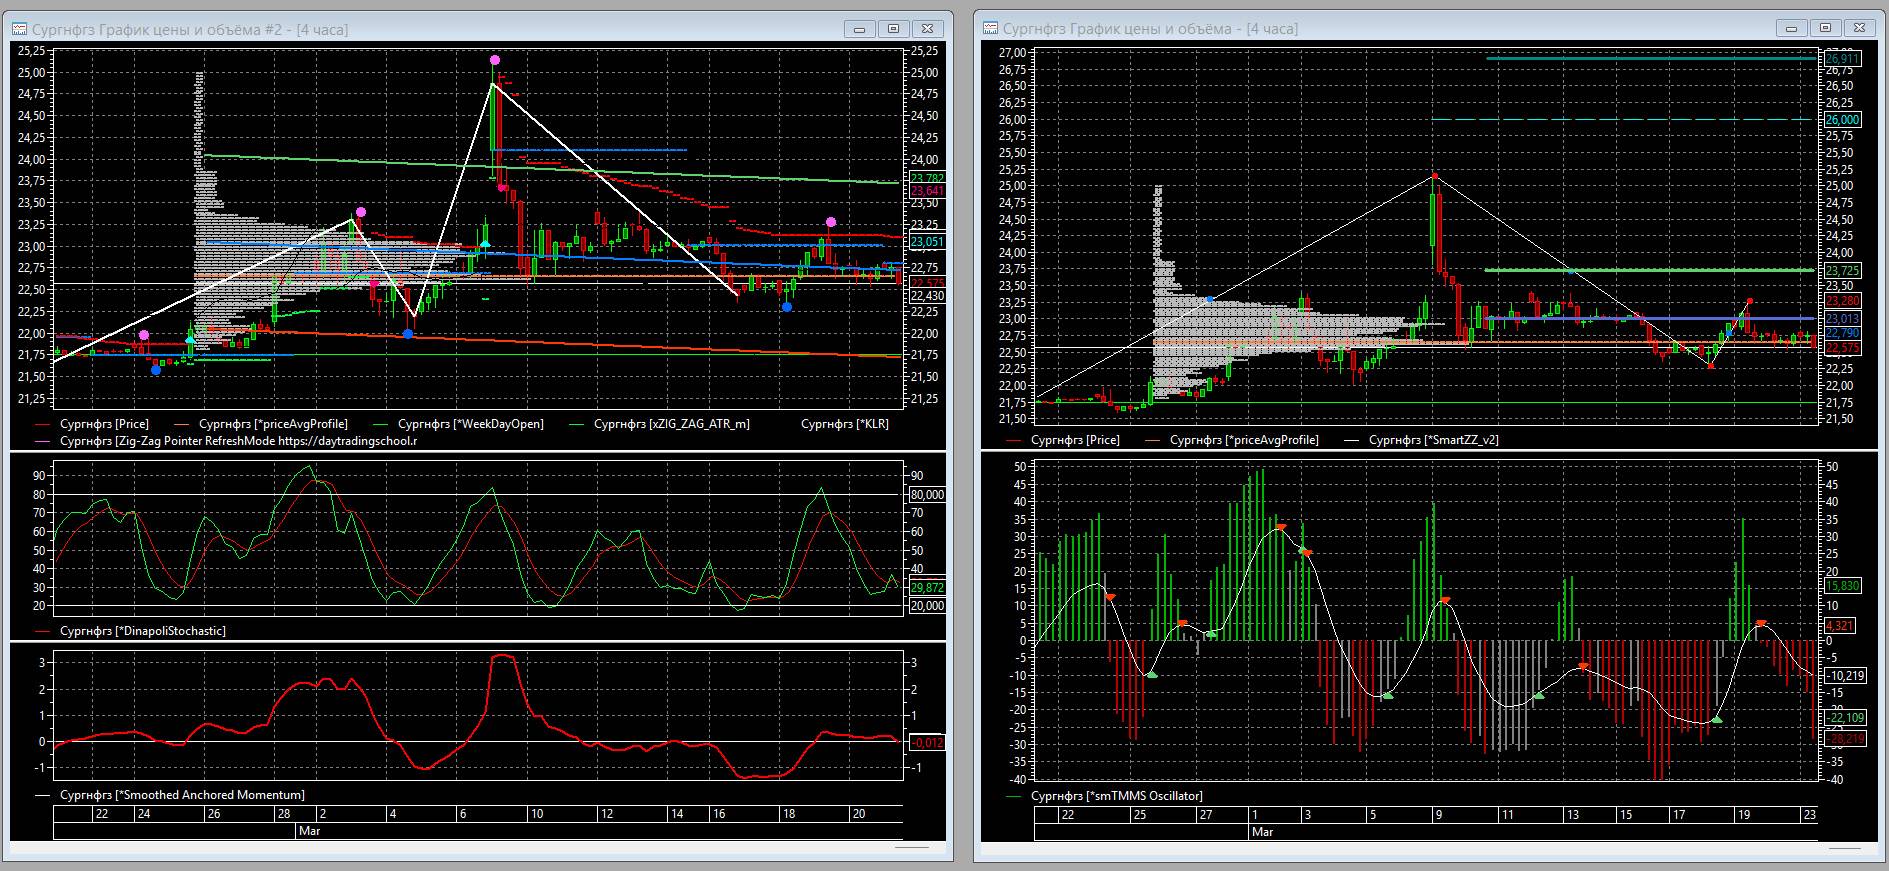Viewport: 1889px width, 871px height.
Task: Click the smTMMS Oscillator legend entry
Action: [x=1116, y=796]
